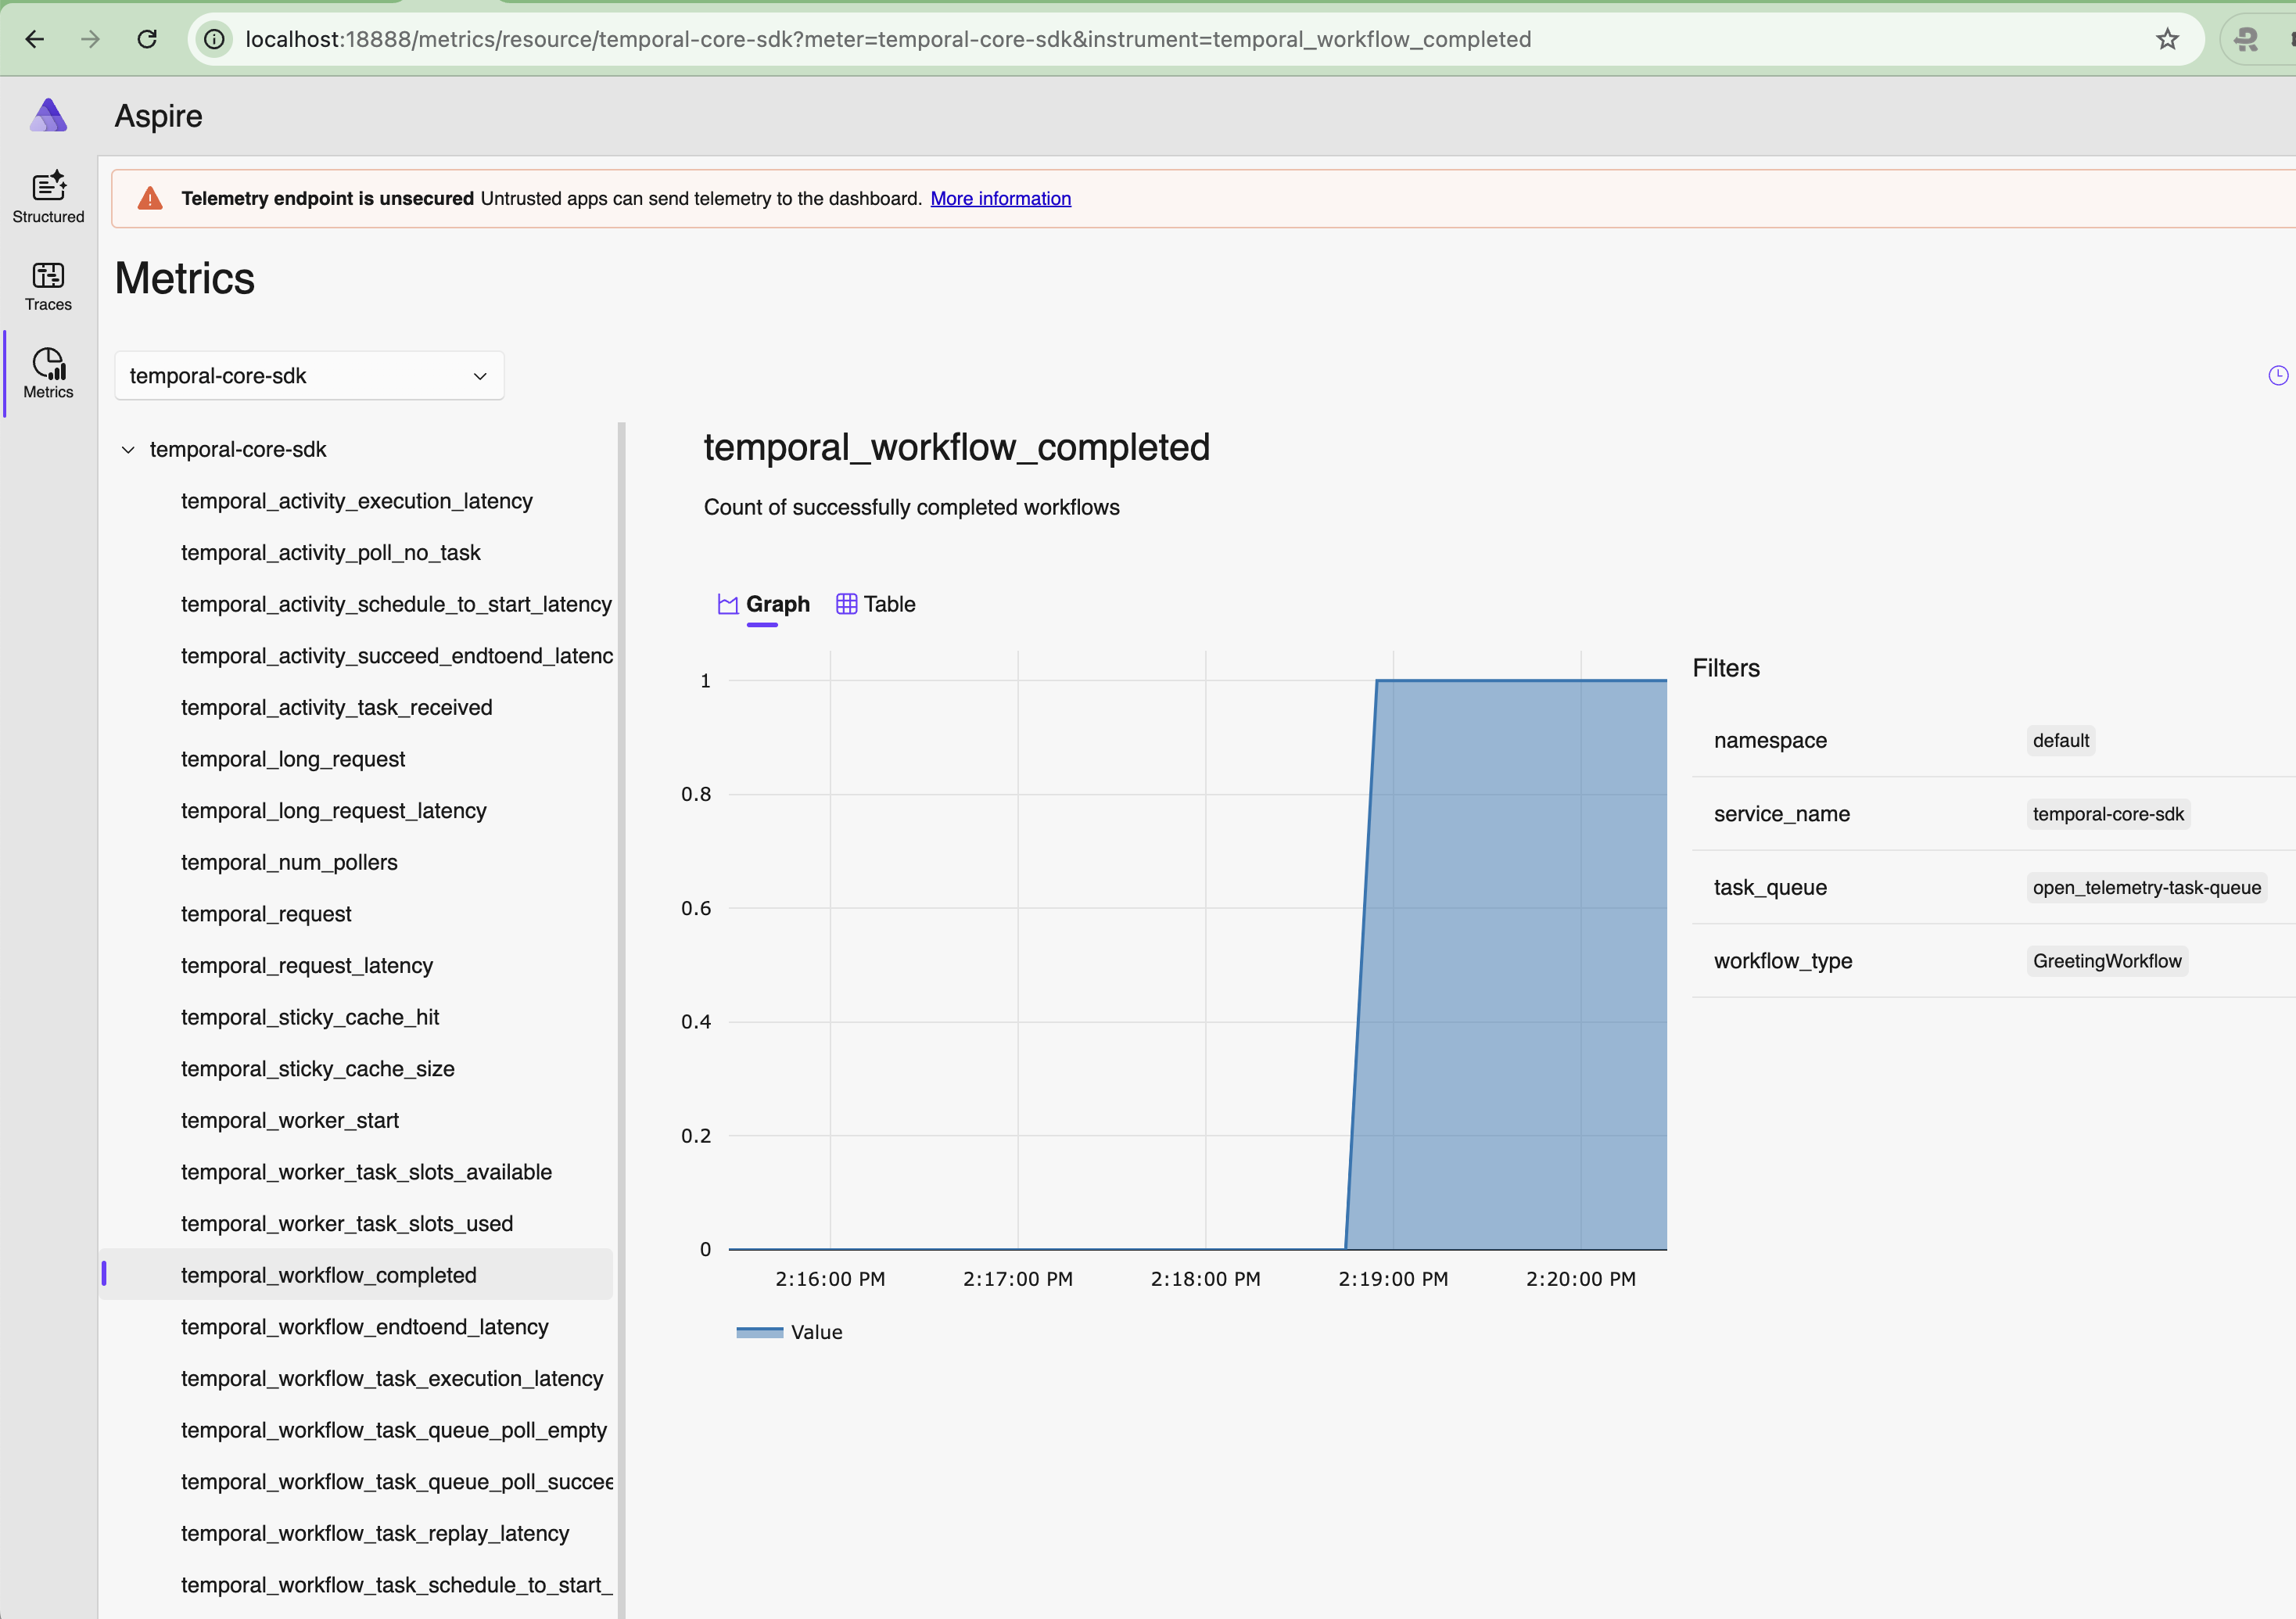Click the warning triangle icon in the banner
This screenshot has width=2296, height=1619.
[149, 198]
